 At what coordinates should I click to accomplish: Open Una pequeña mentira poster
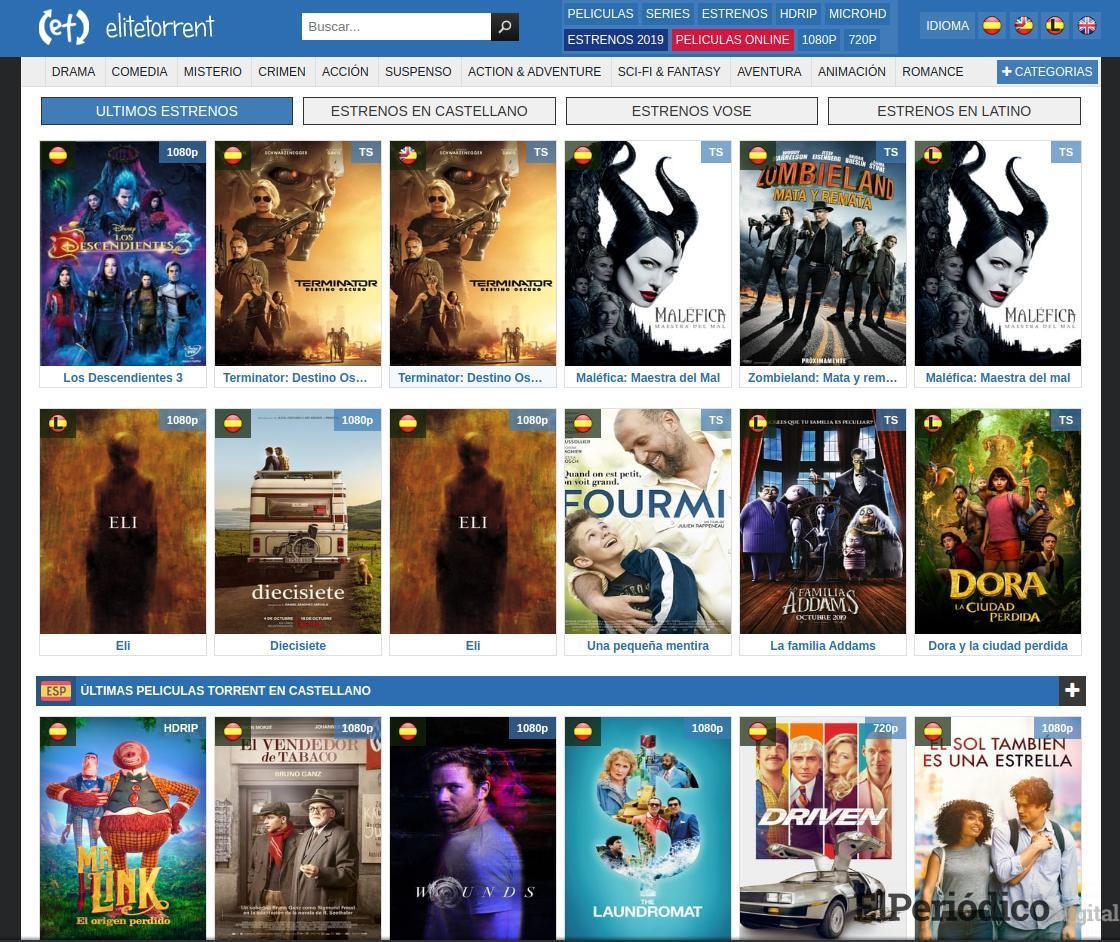[648, 521]
